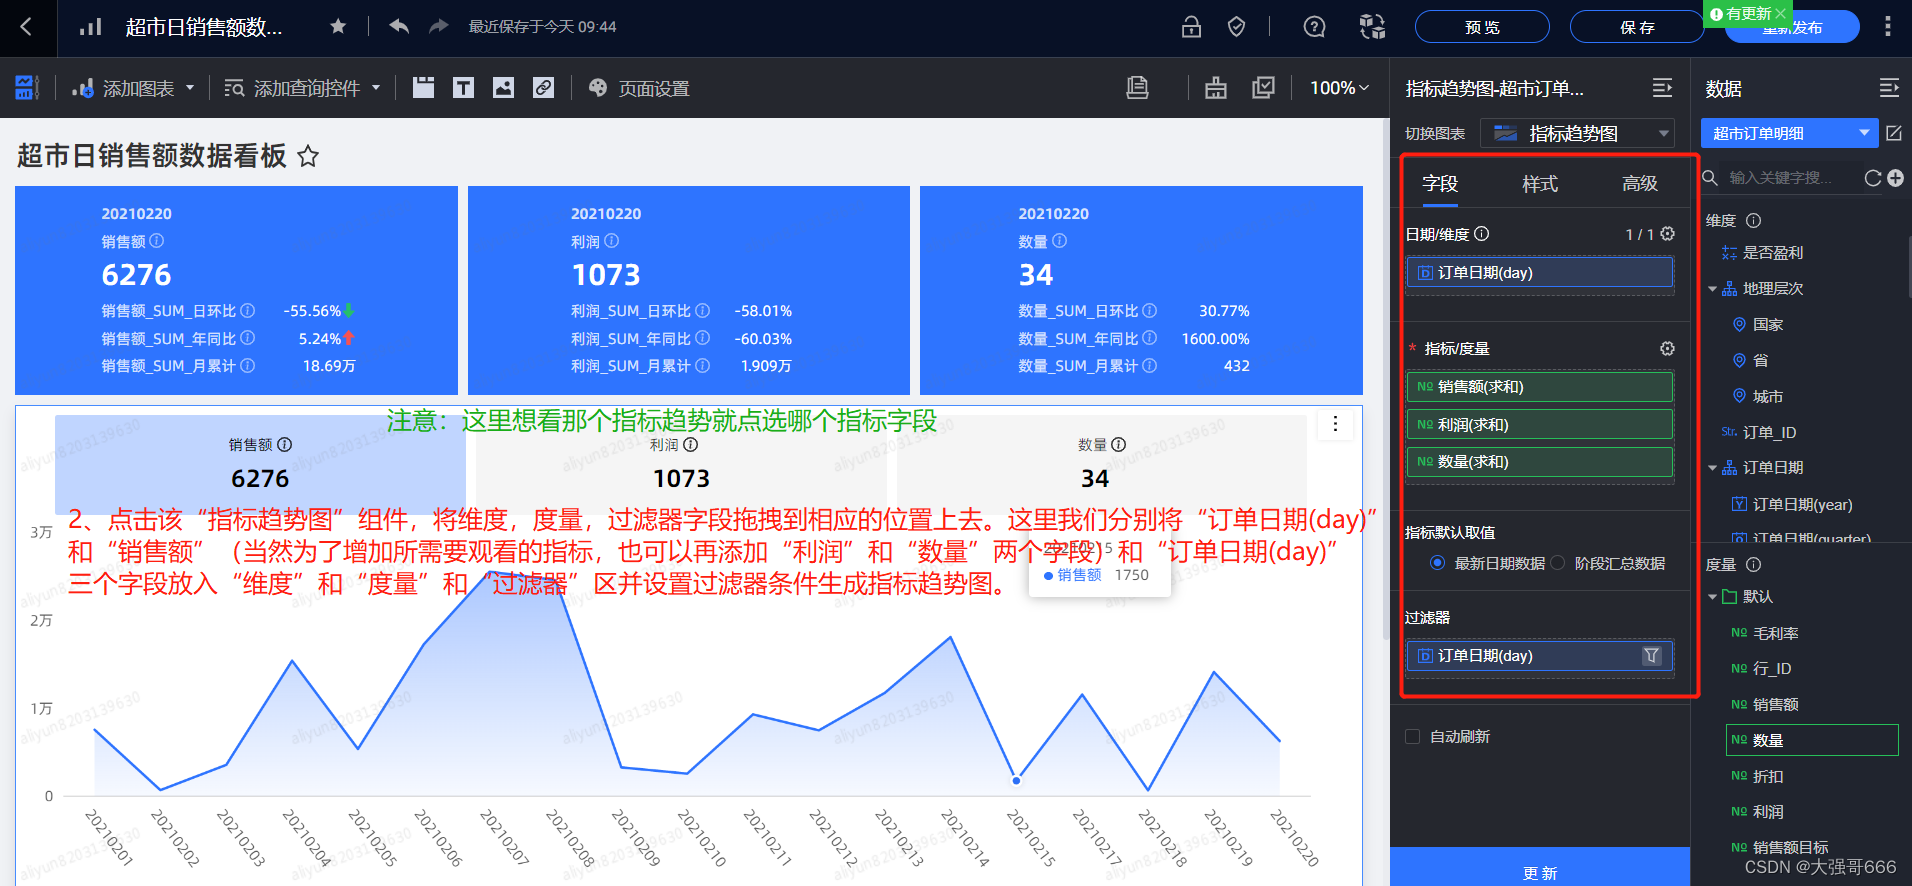The width and height of the screenshot is (1912, 886).
Task: Select 利润(求和) measure field
Action: pyautogui.click(x=1540, y=424)
